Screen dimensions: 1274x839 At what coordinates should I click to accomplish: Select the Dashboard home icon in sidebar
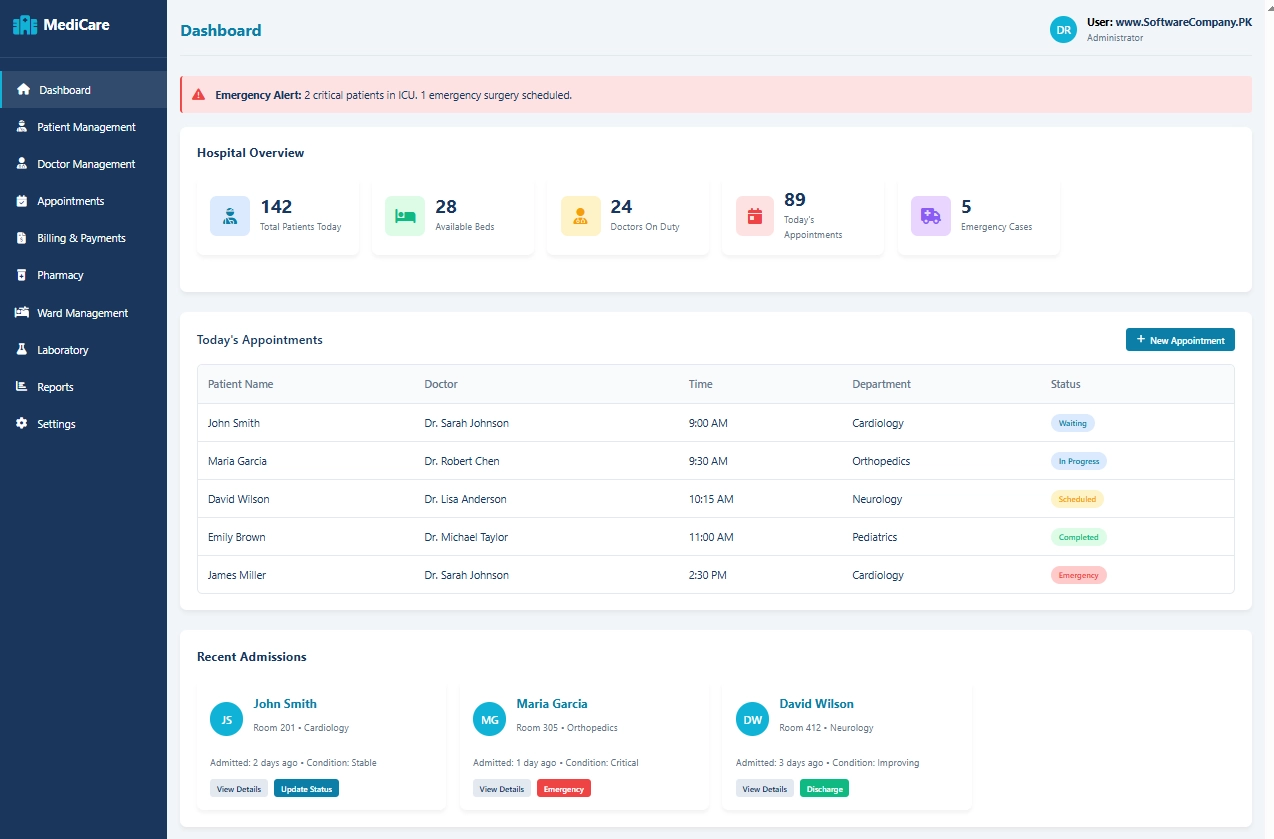coord(21,88)
